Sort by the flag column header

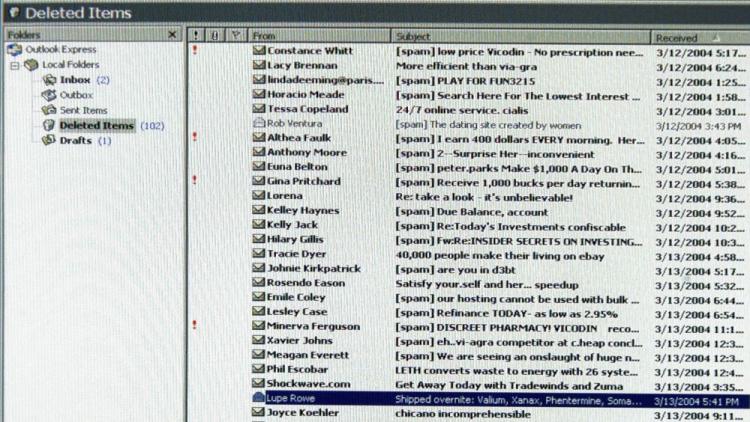(235, 36)
